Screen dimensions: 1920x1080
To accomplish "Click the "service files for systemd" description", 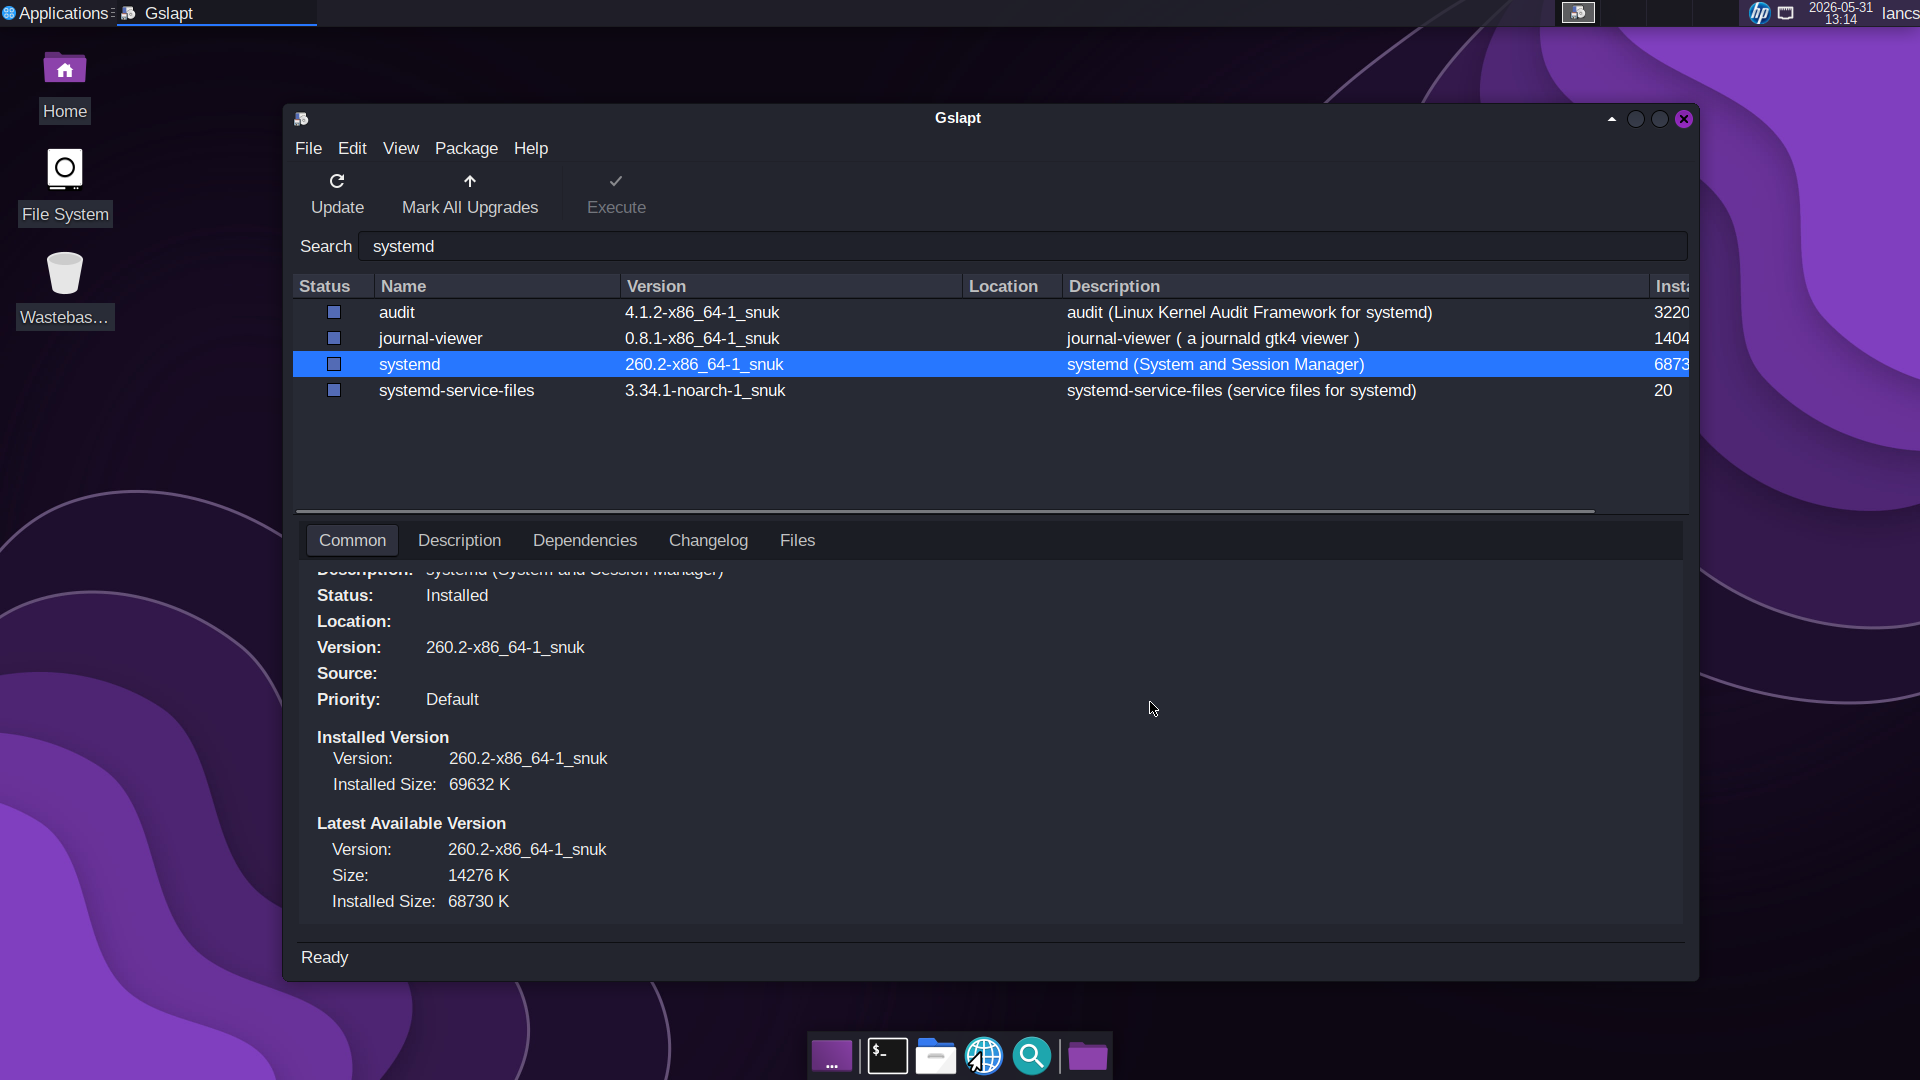I will (1241, 390).
